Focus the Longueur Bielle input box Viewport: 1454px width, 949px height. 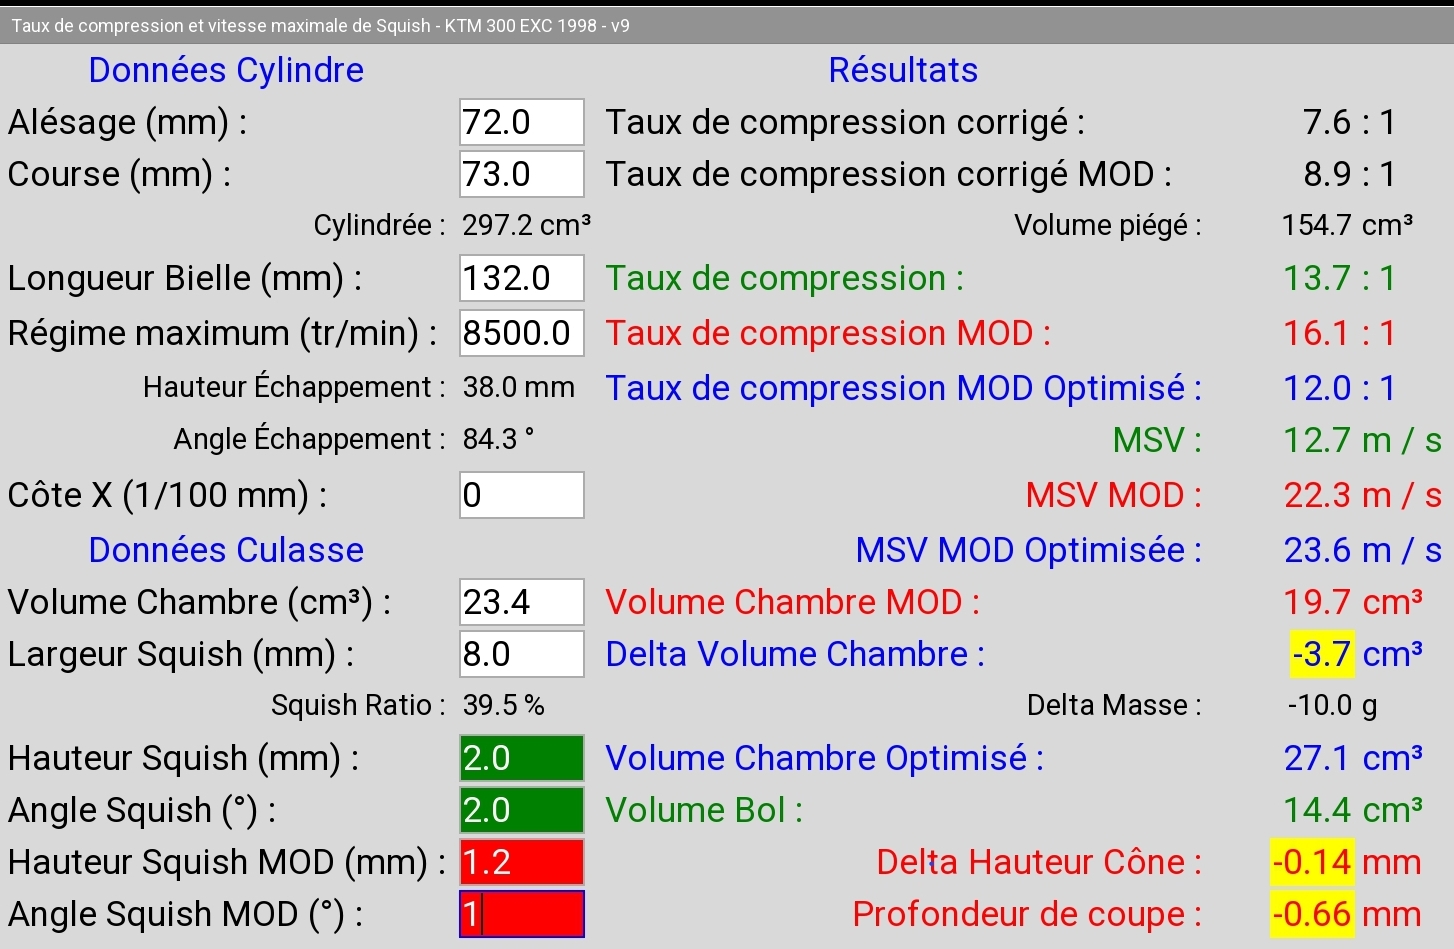coord(521,278)
